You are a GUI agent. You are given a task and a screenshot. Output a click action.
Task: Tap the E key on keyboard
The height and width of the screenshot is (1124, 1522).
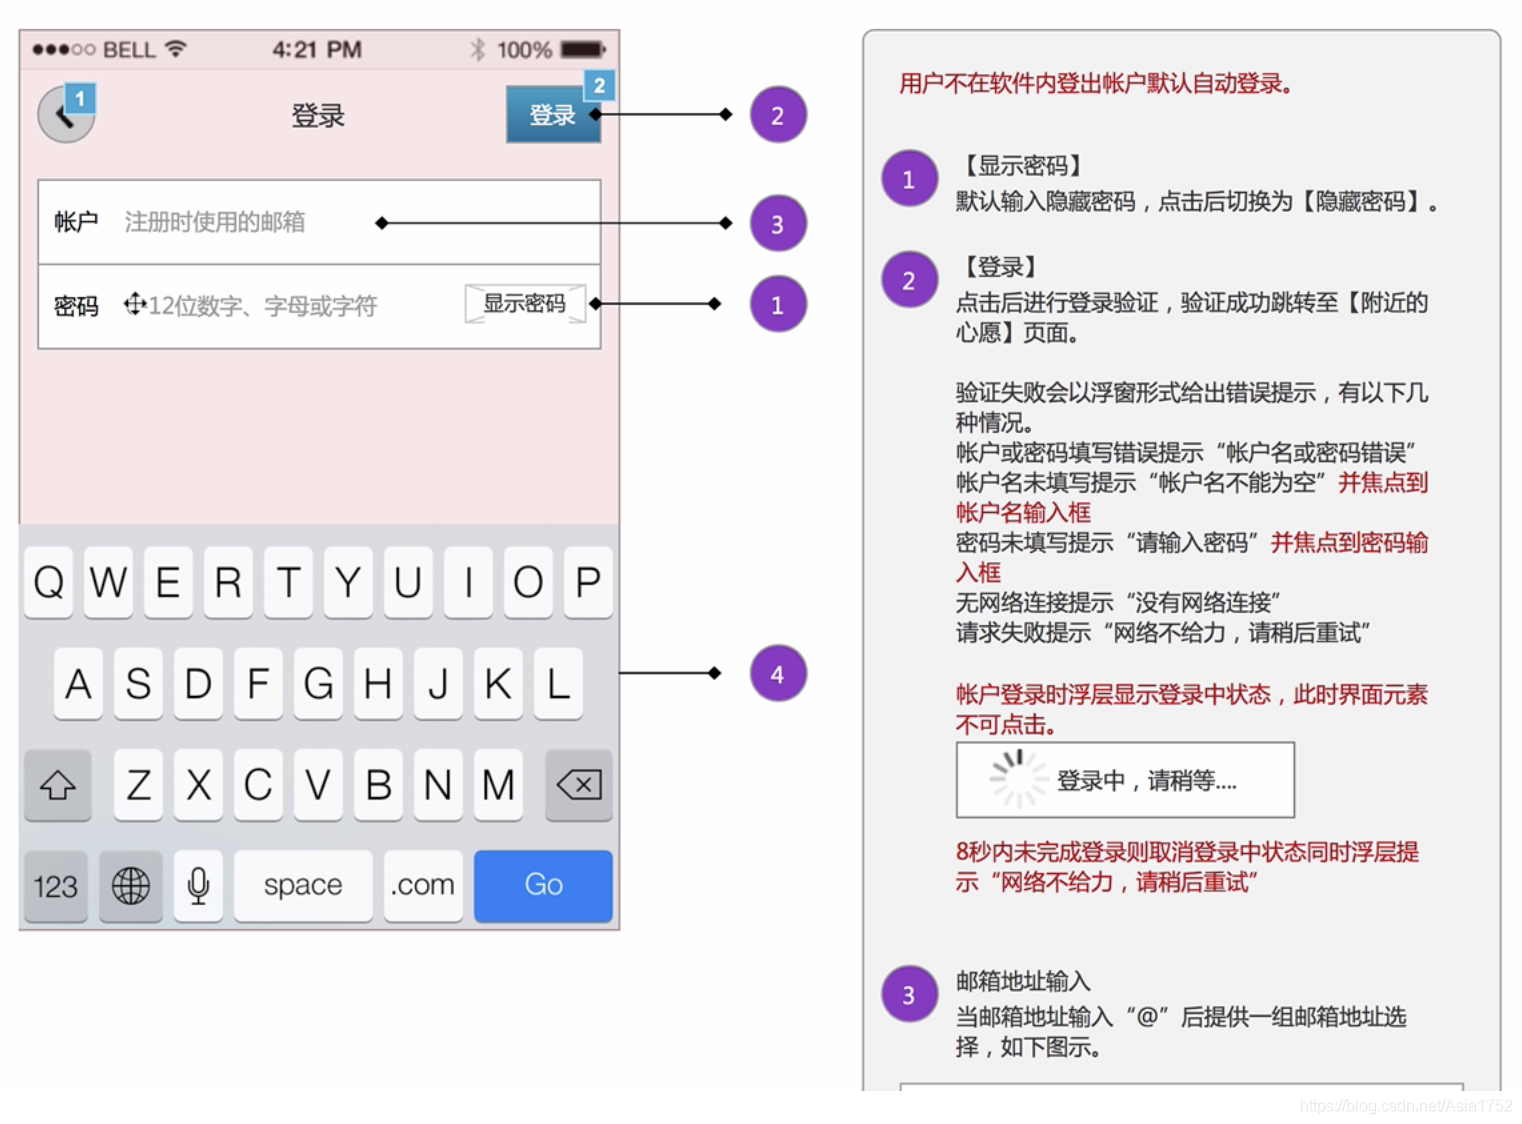(x=168, y=582)
